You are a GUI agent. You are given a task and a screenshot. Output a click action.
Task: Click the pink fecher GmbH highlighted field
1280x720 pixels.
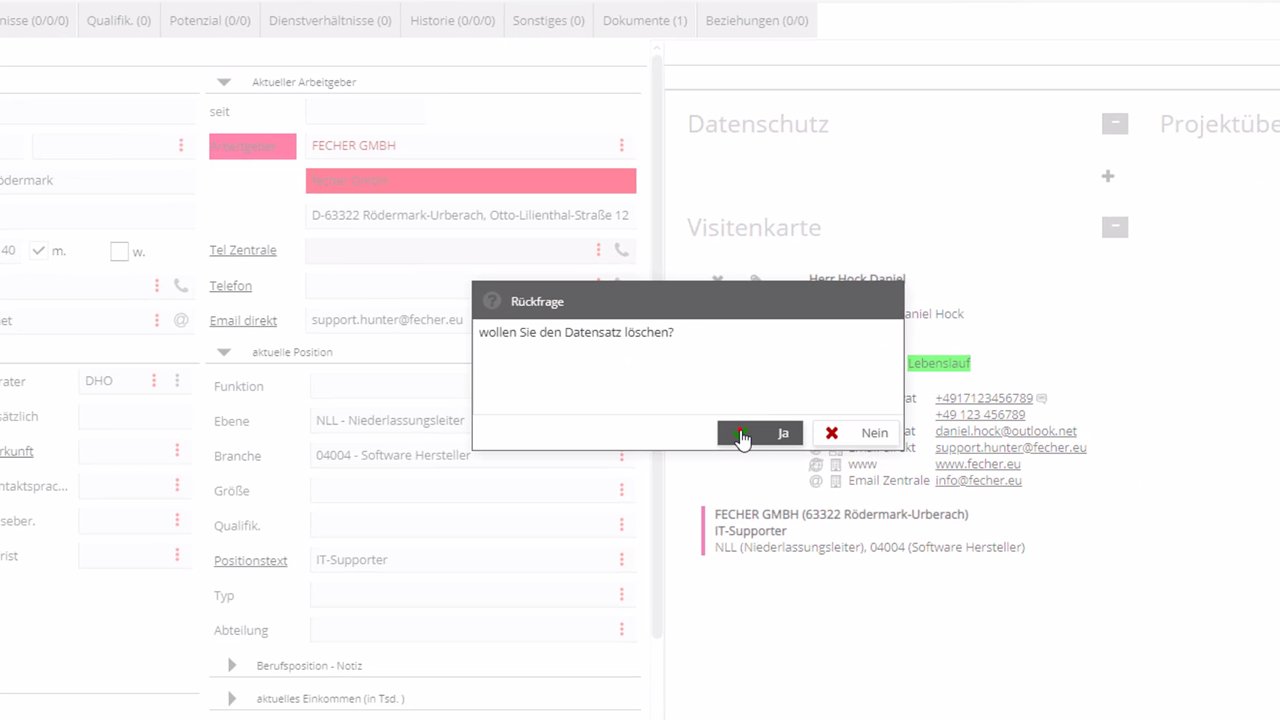471,180
